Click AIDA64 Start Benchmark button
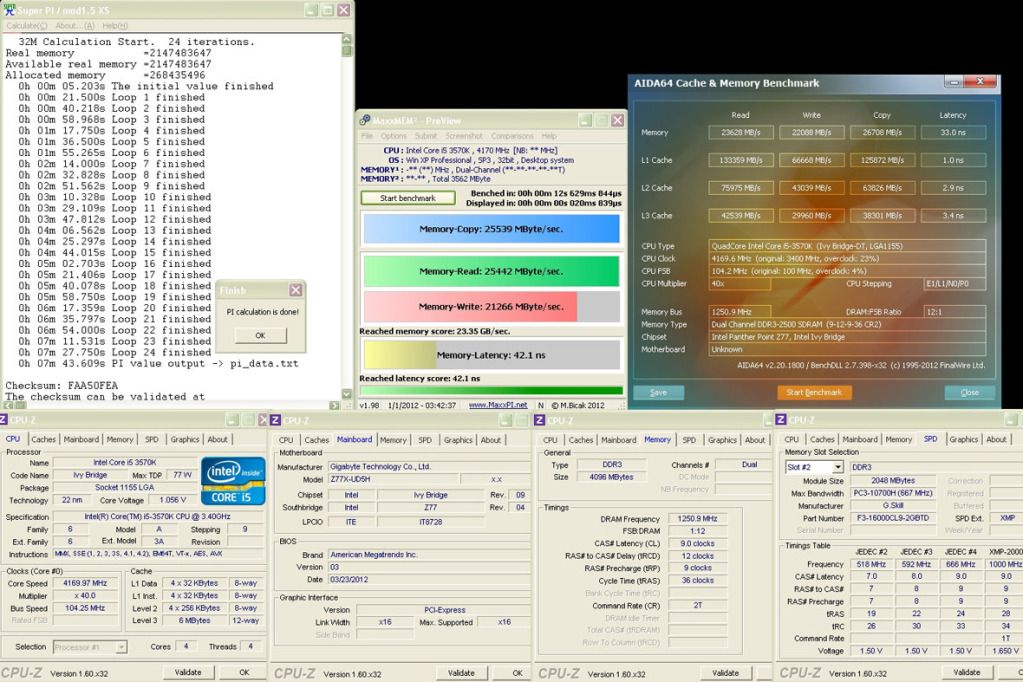 814,392
